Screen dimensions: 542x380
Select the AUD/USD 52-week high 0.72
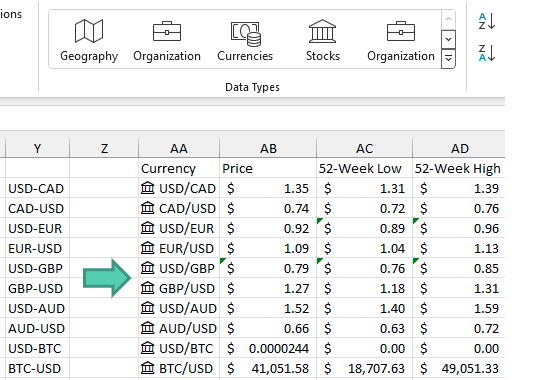point(459,328)
